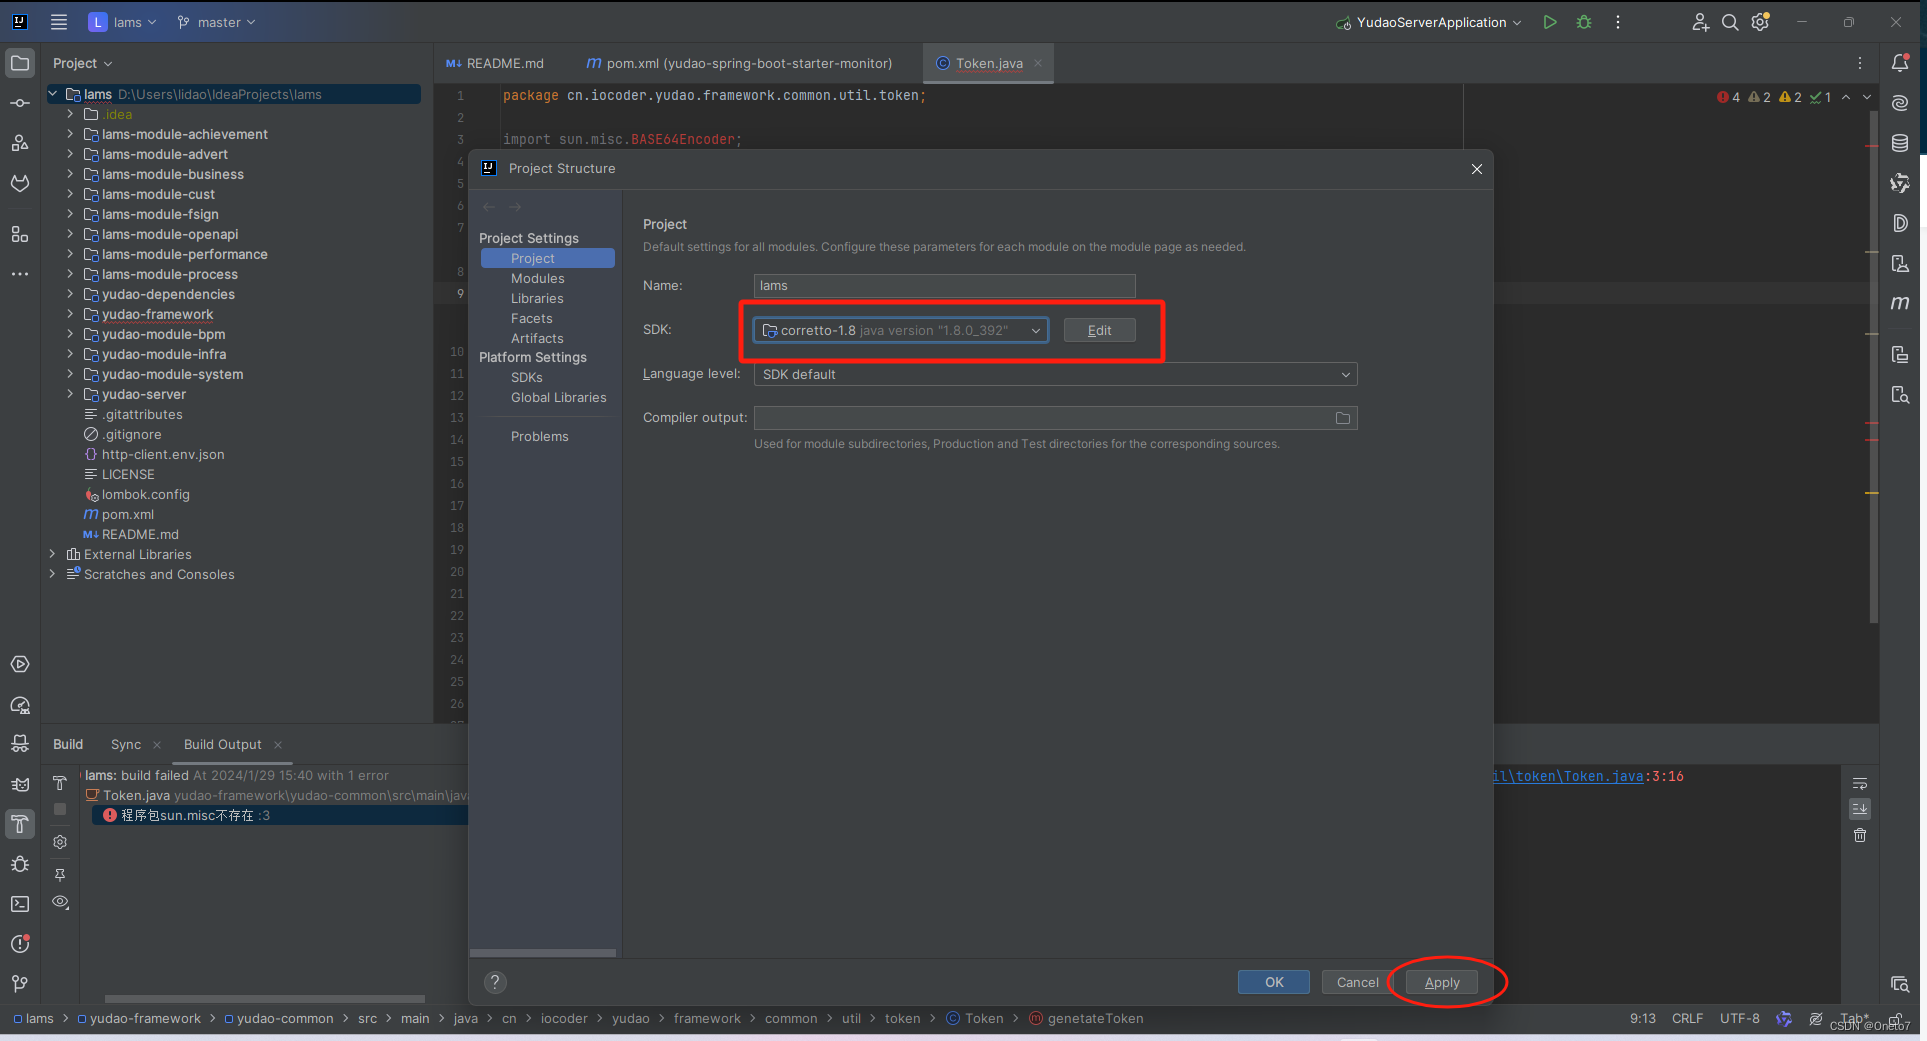This screenshot has width=1927, height=1041.
Task: Switch to the README.md editor tab
Action: coord(495,63)
